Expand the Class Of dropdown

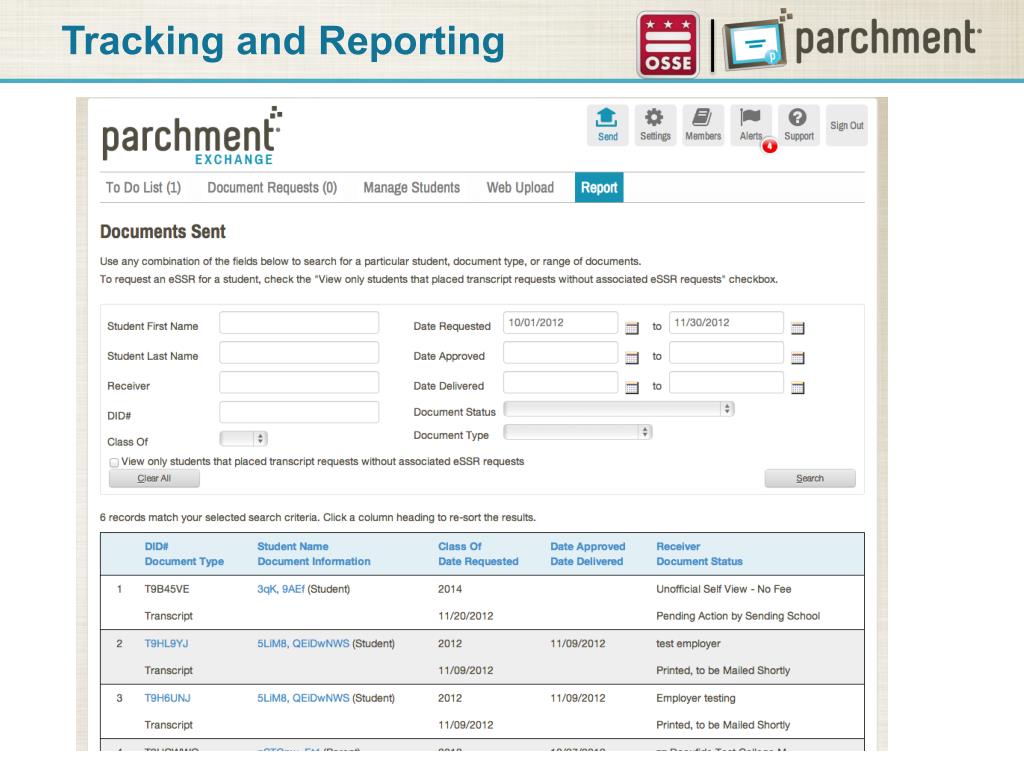(x=244, y=438)
